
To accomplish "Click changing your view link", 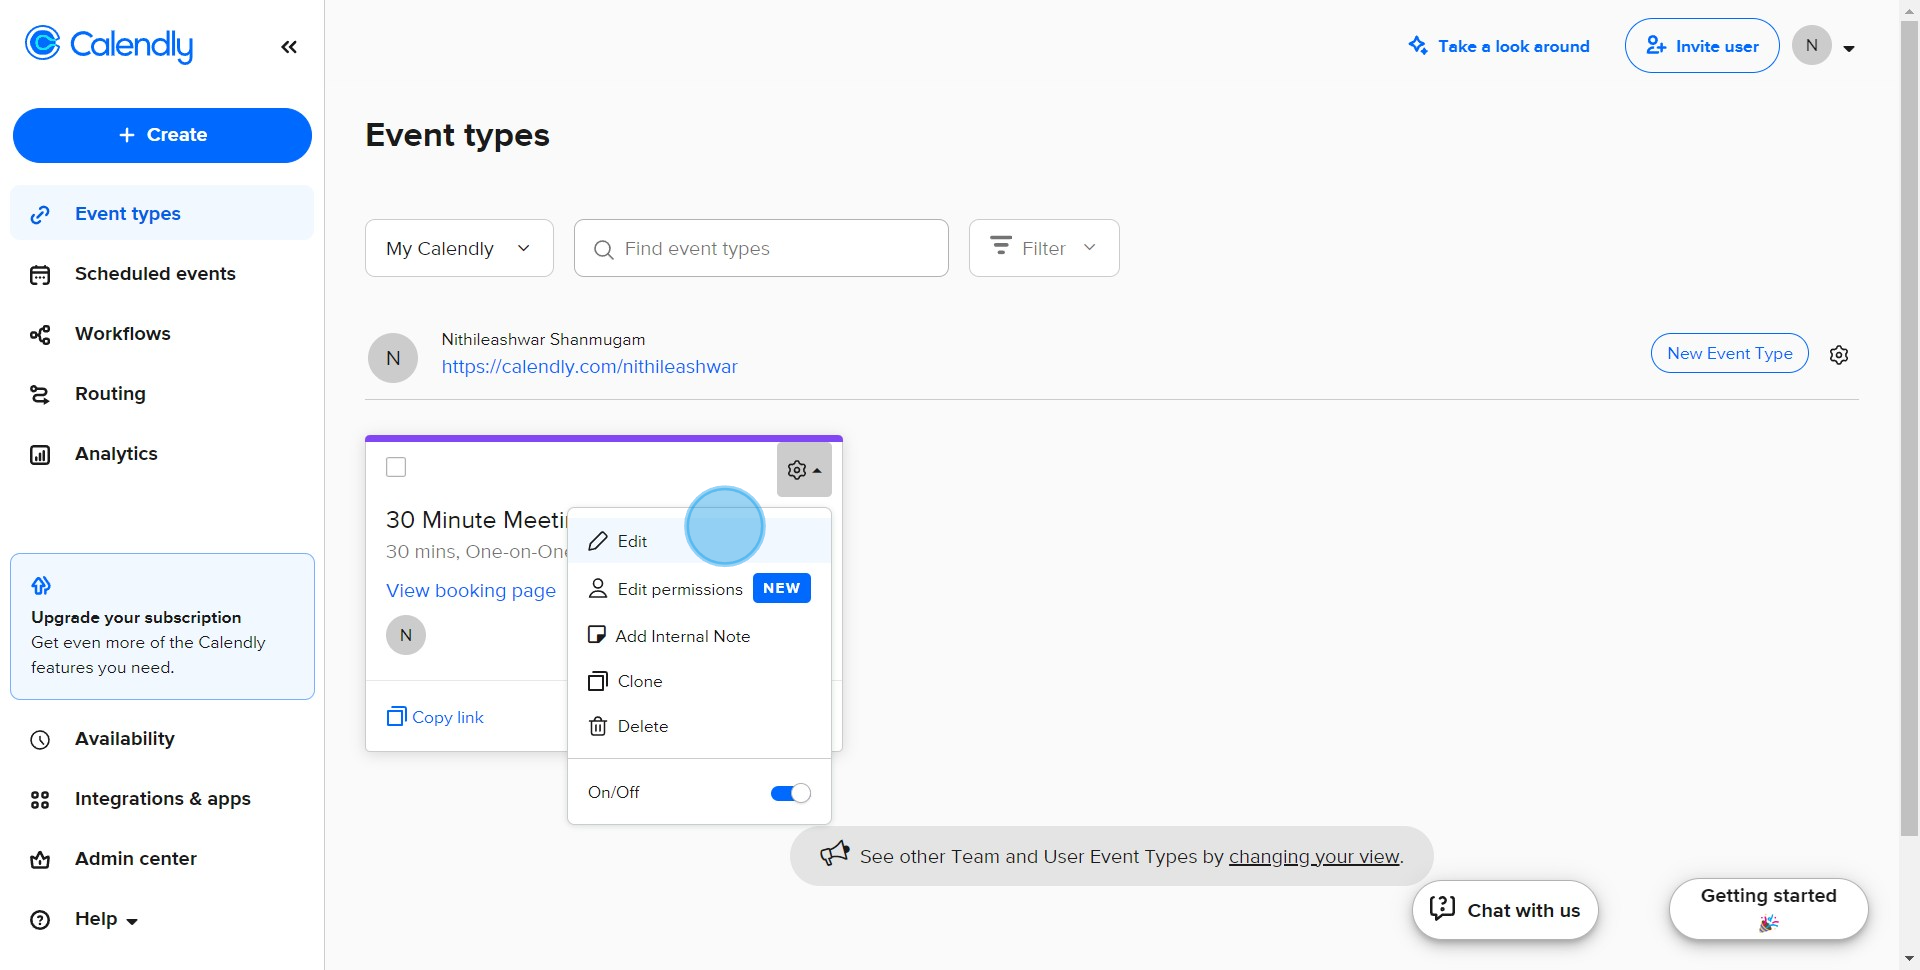I will click(1314, 857).
